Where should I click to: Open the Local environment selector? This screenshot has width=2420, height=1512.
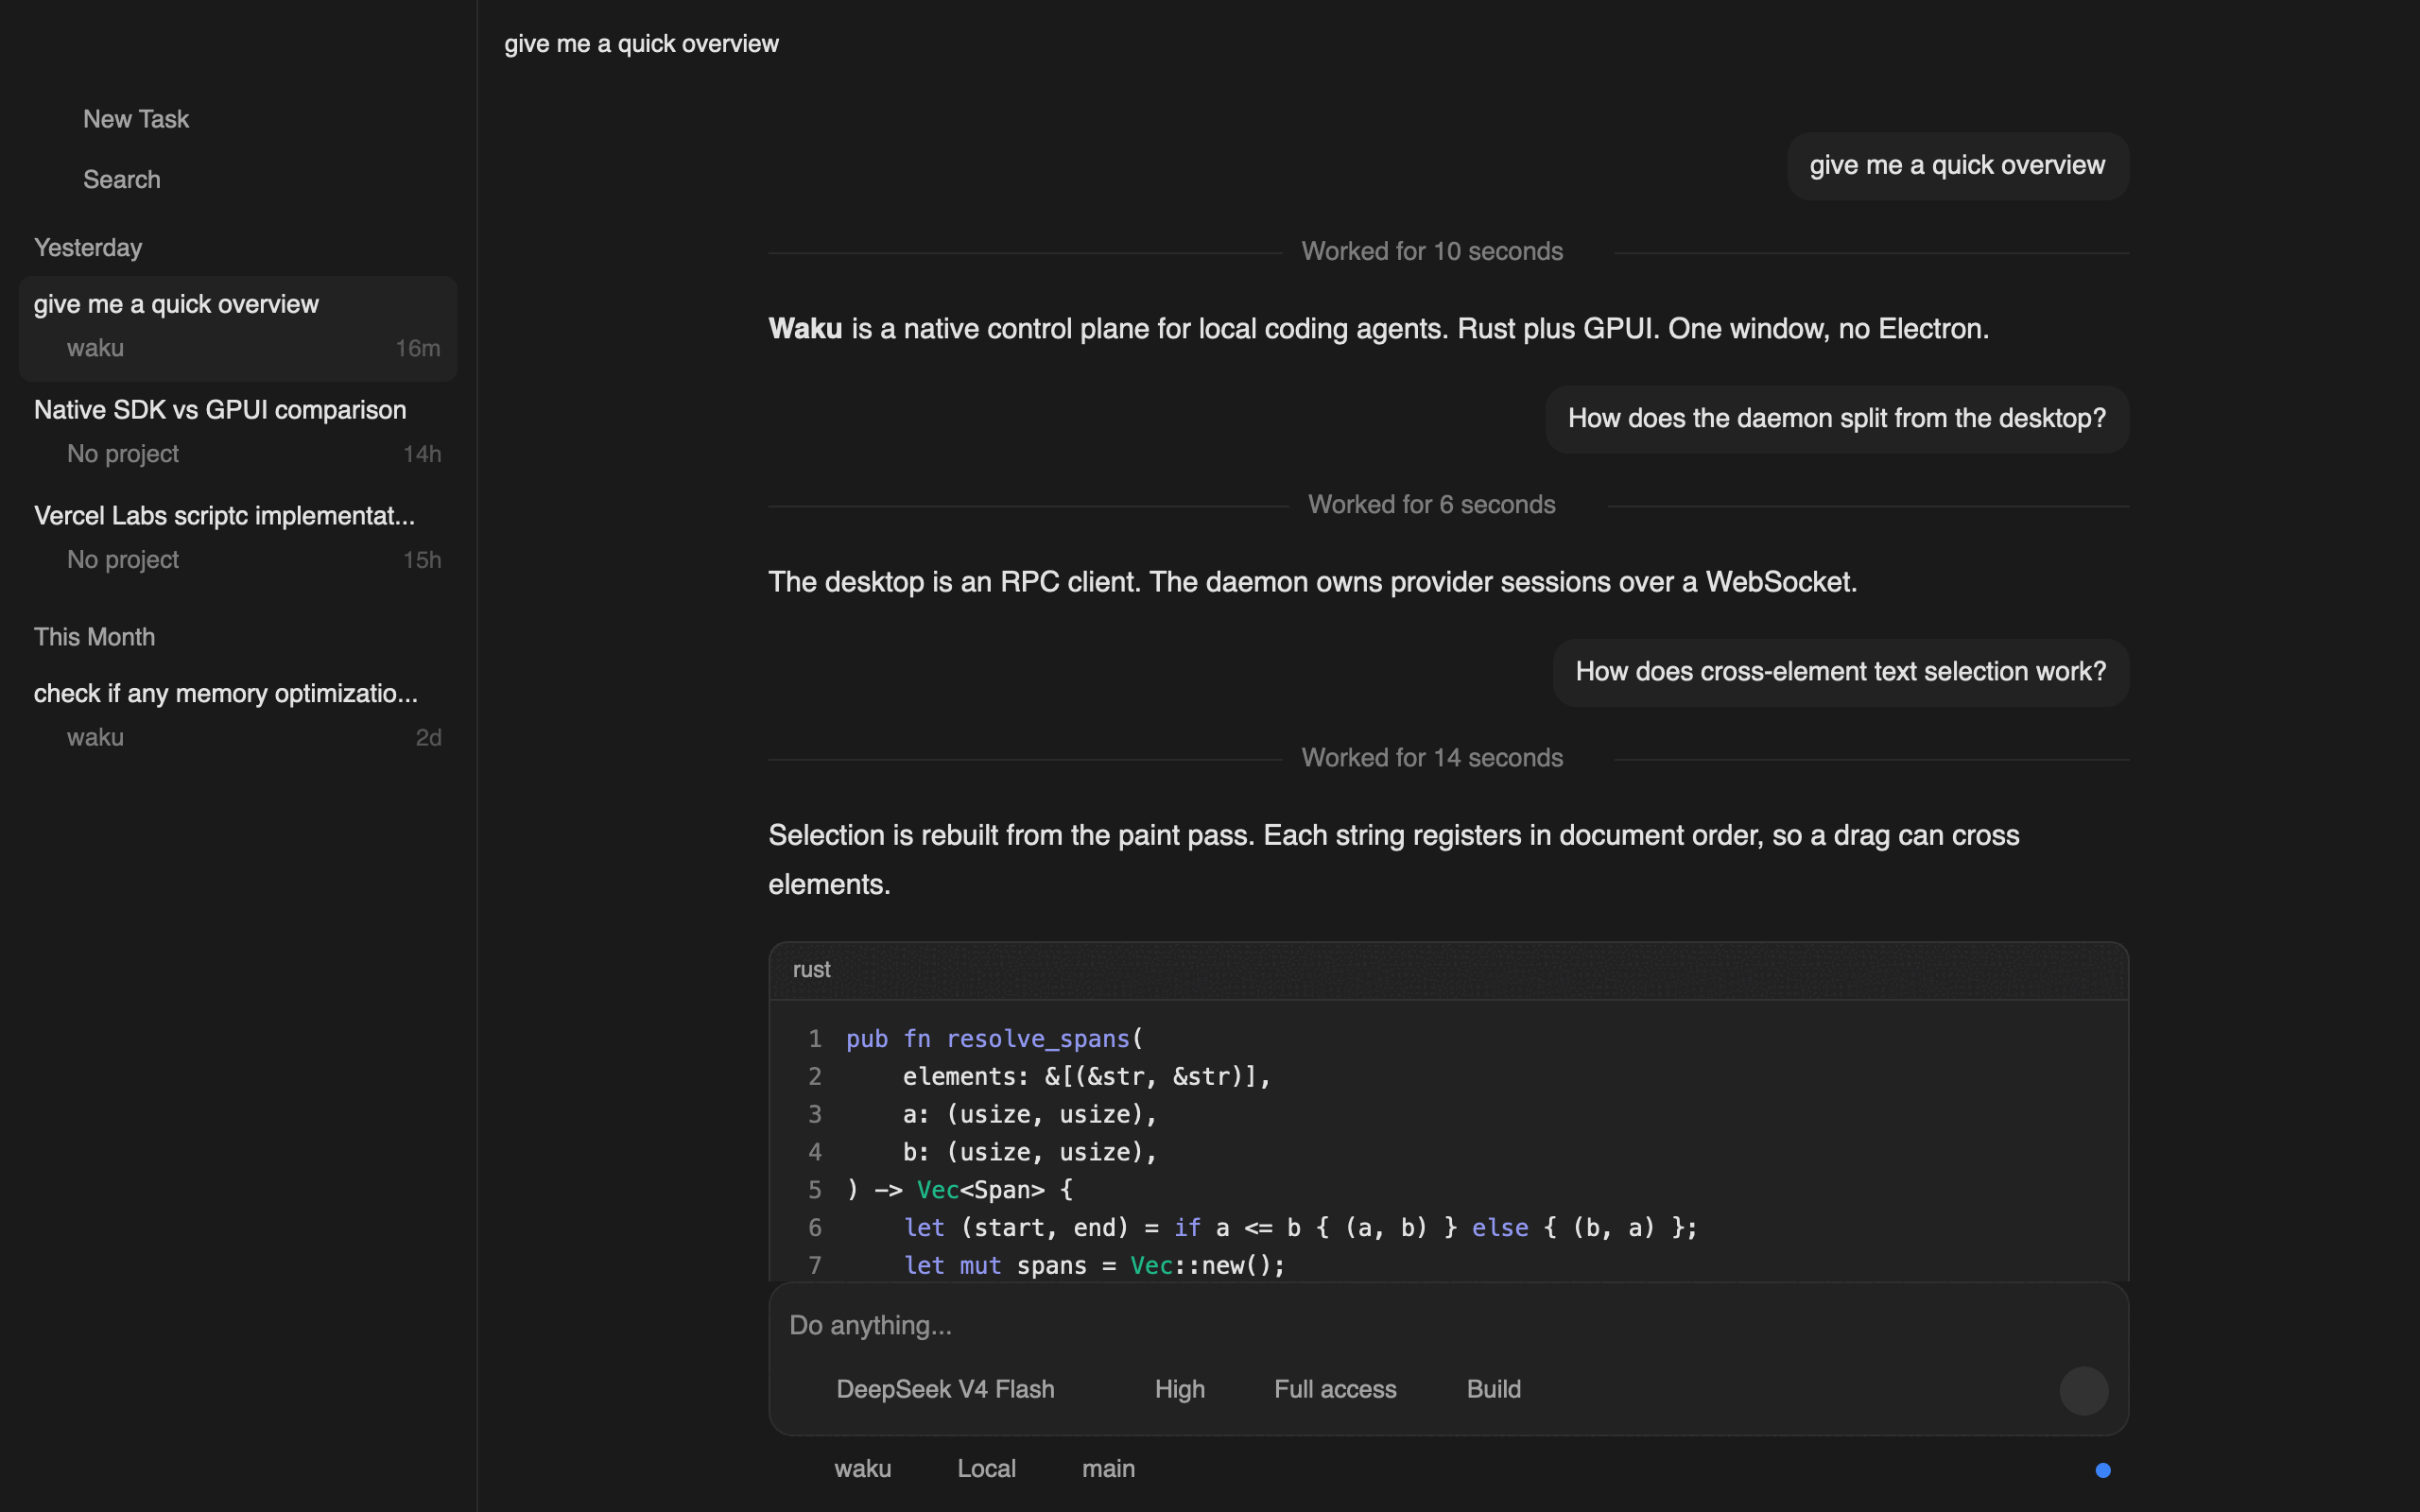click(x=986, y=1468)
